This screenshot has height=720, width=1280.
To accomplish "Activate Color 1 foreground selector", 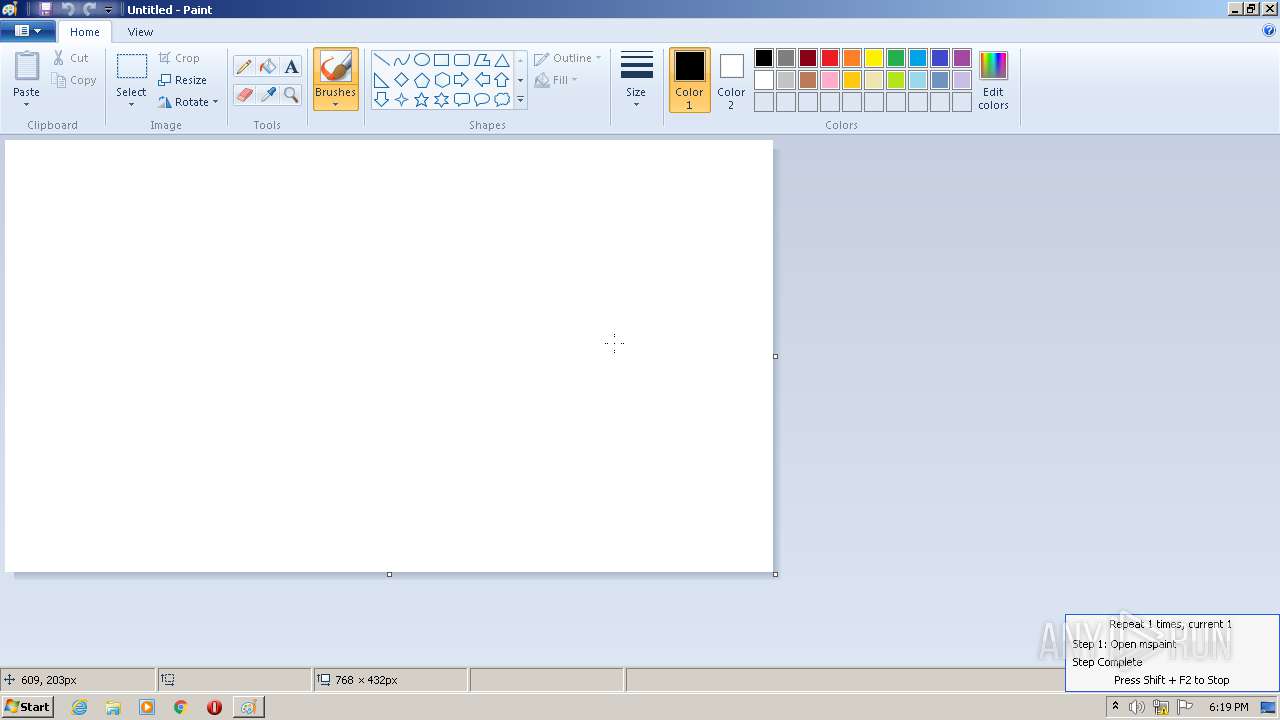I will 689,80.
